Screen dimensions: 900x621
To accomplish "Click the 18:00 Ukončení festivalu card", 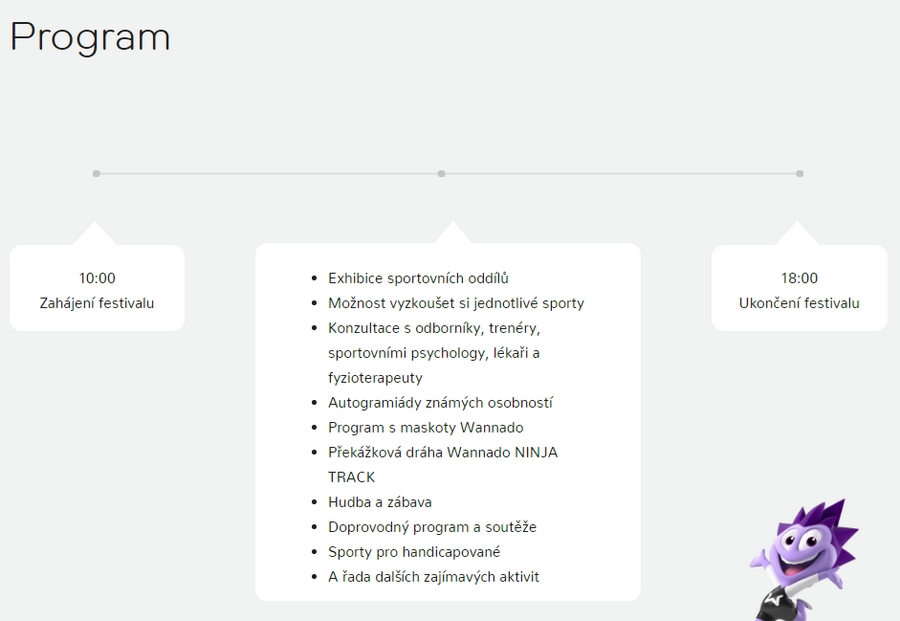I will (799, 288).
